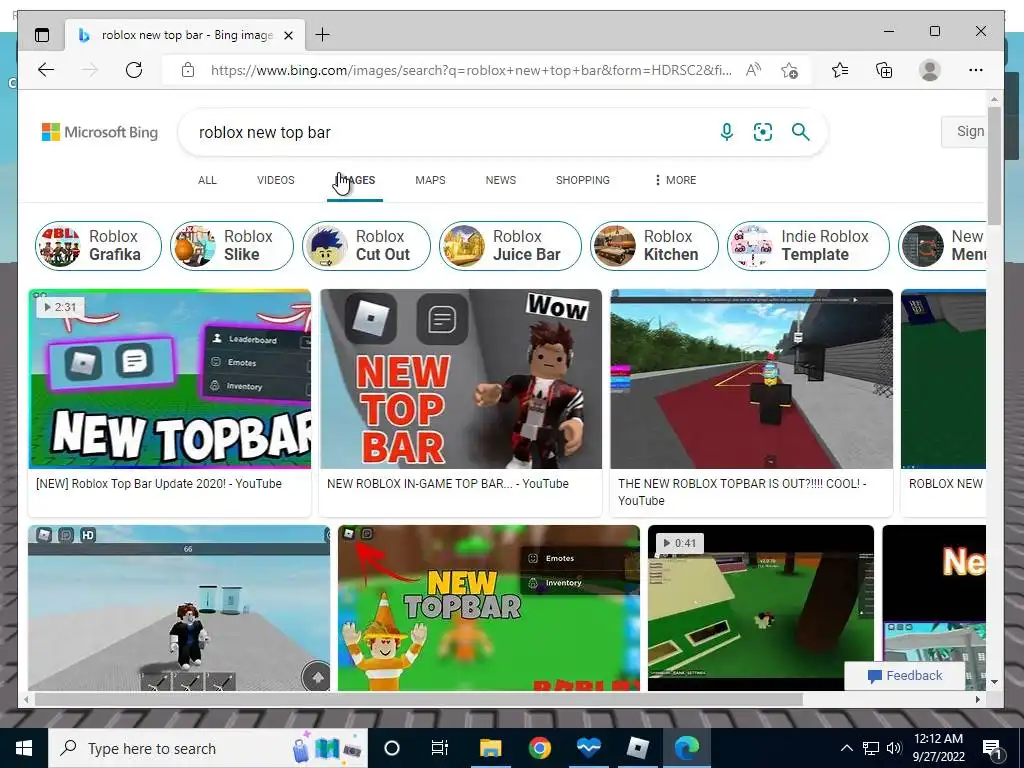Viewport: 1024px width, 768px height.
Task: Click the Windows taskbar search box
Action: coord(208,748)
